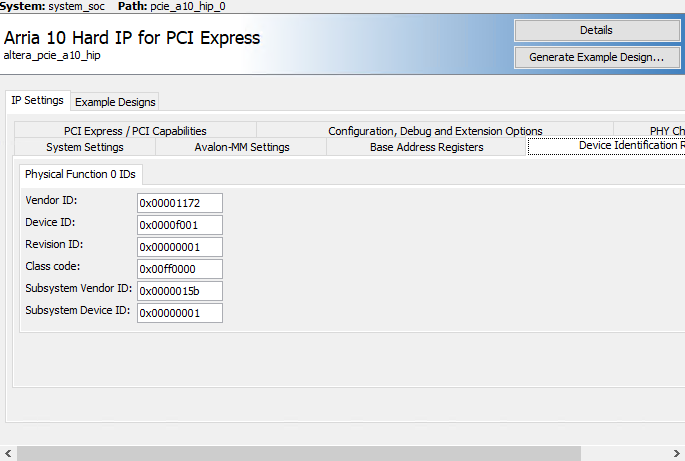Switch to the IP Settings tab
This screenshot has height=461, width=685.
tap(37, 101)
